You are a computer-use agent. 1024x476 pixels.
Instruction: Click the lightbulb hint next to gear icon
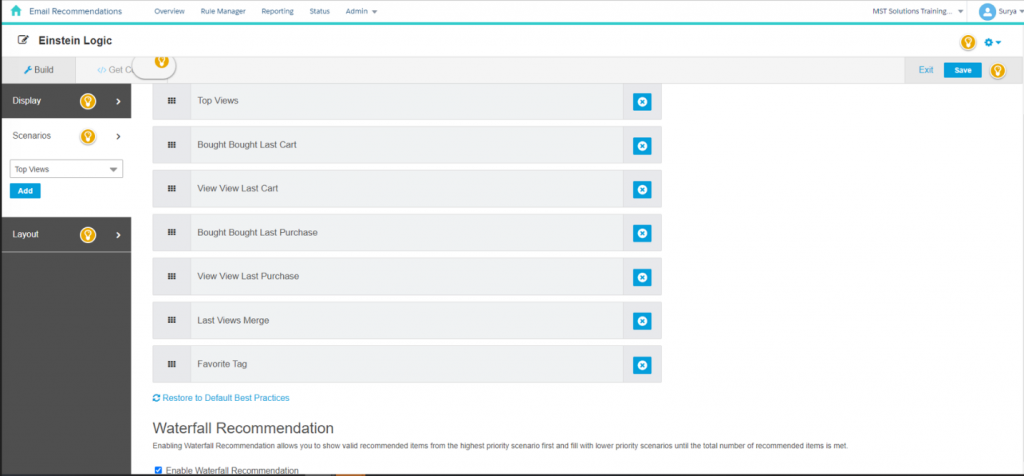click(x=968, y=42)
